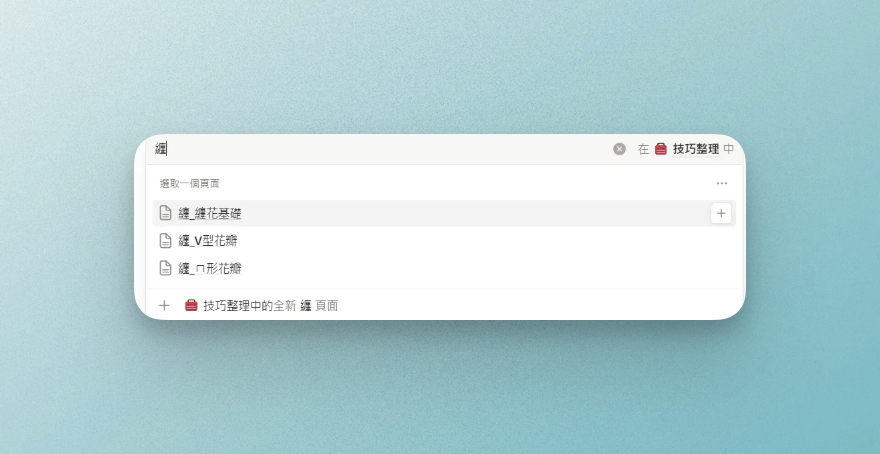880x454 pixels.
Task: Click the 選取一個頁面 section header
Action: tap(189, 184)
